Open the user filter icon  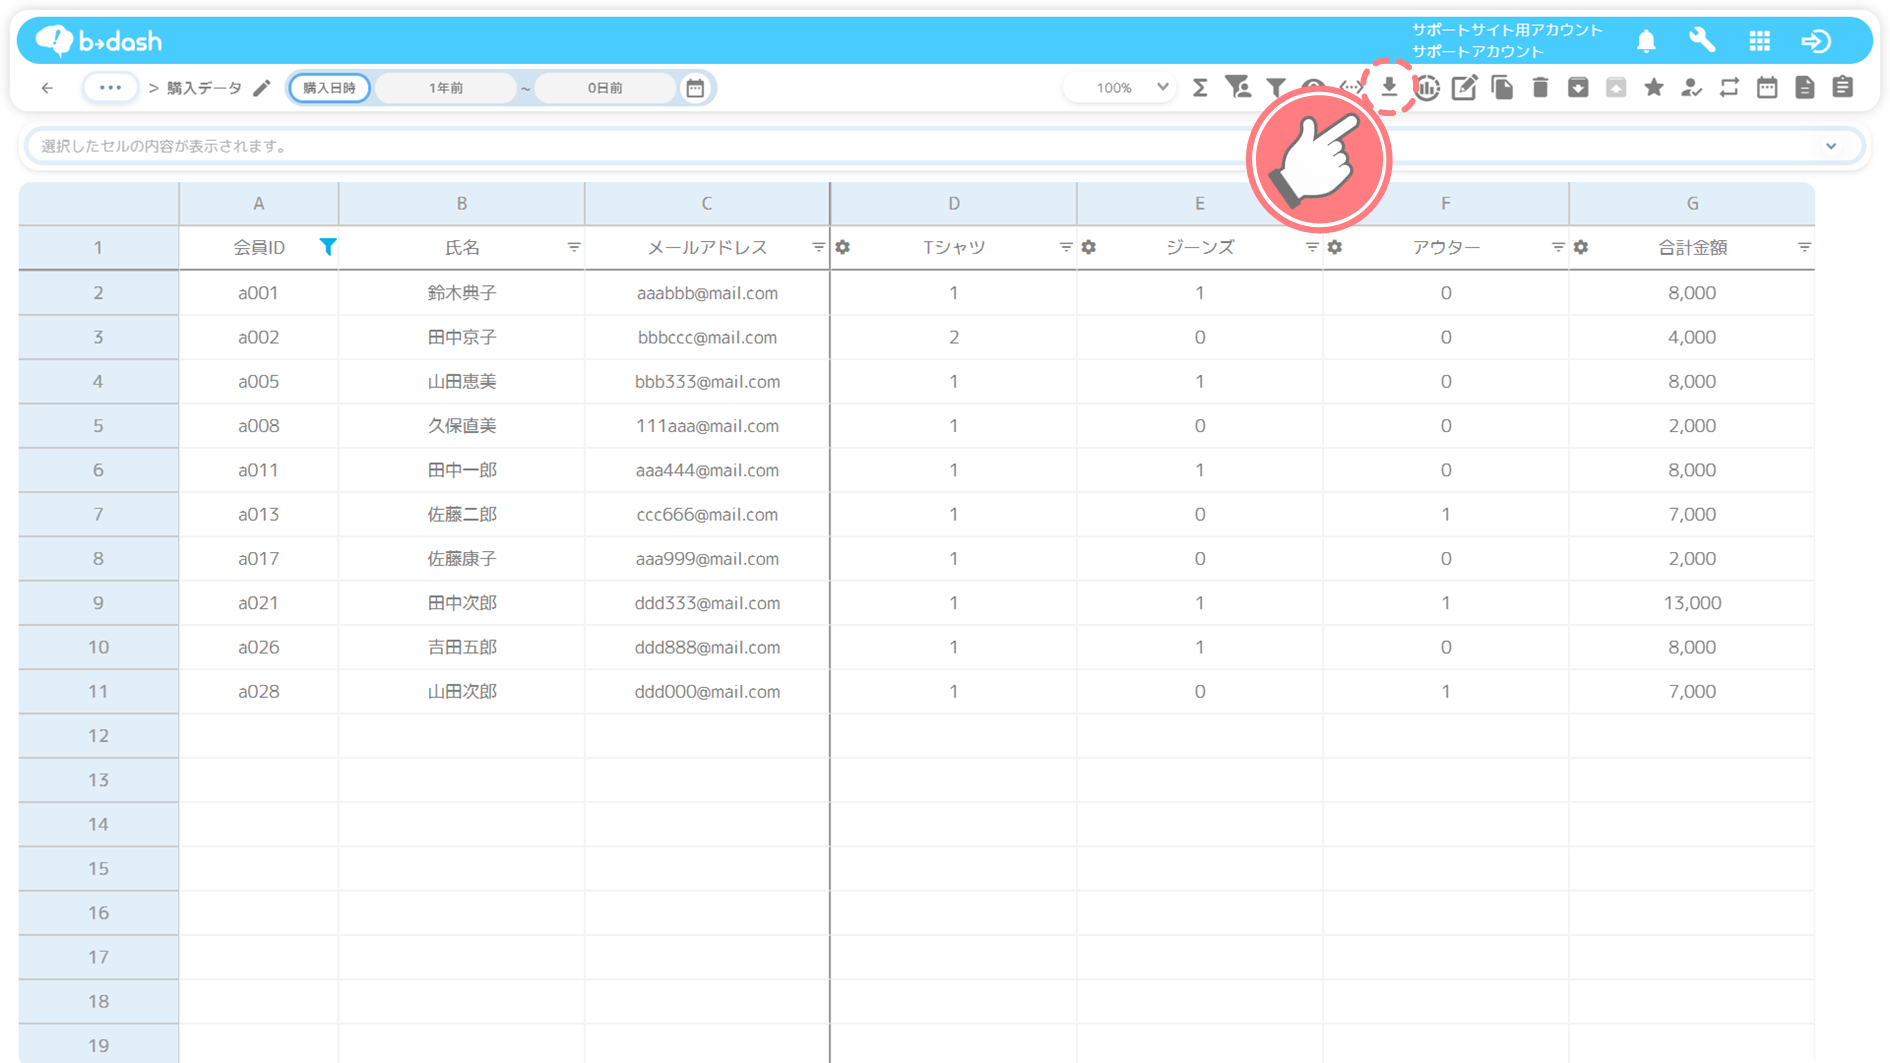point(1238,88)
